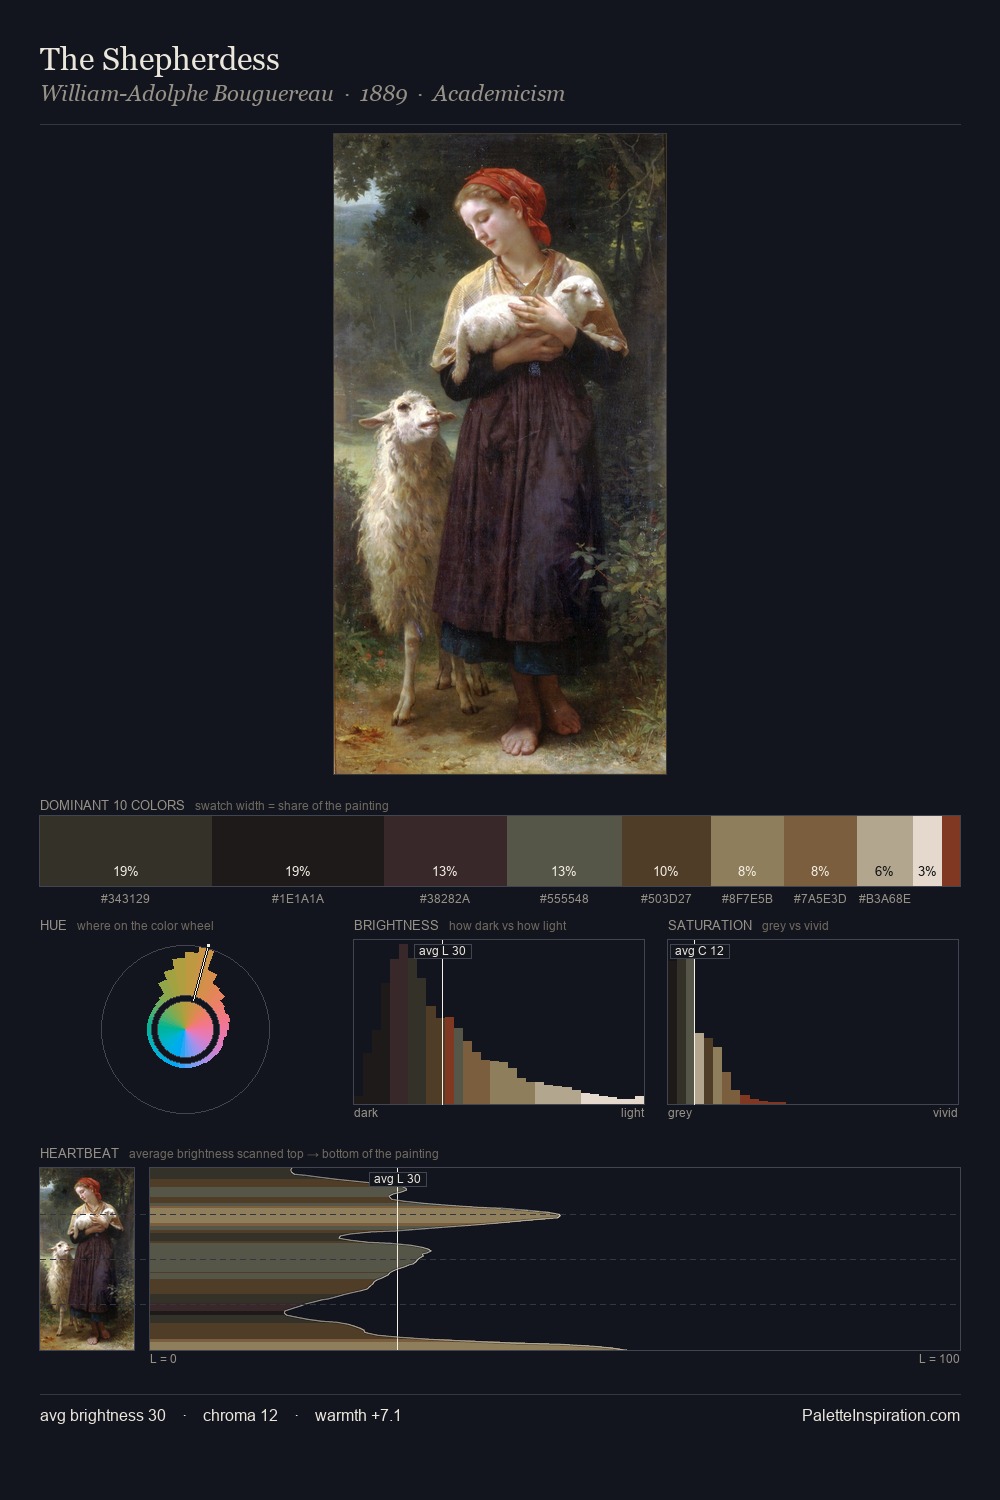Select the narrow rust-red swatch at palette end
This screenshot has height=1500, width=1000.
pos(951,851)
